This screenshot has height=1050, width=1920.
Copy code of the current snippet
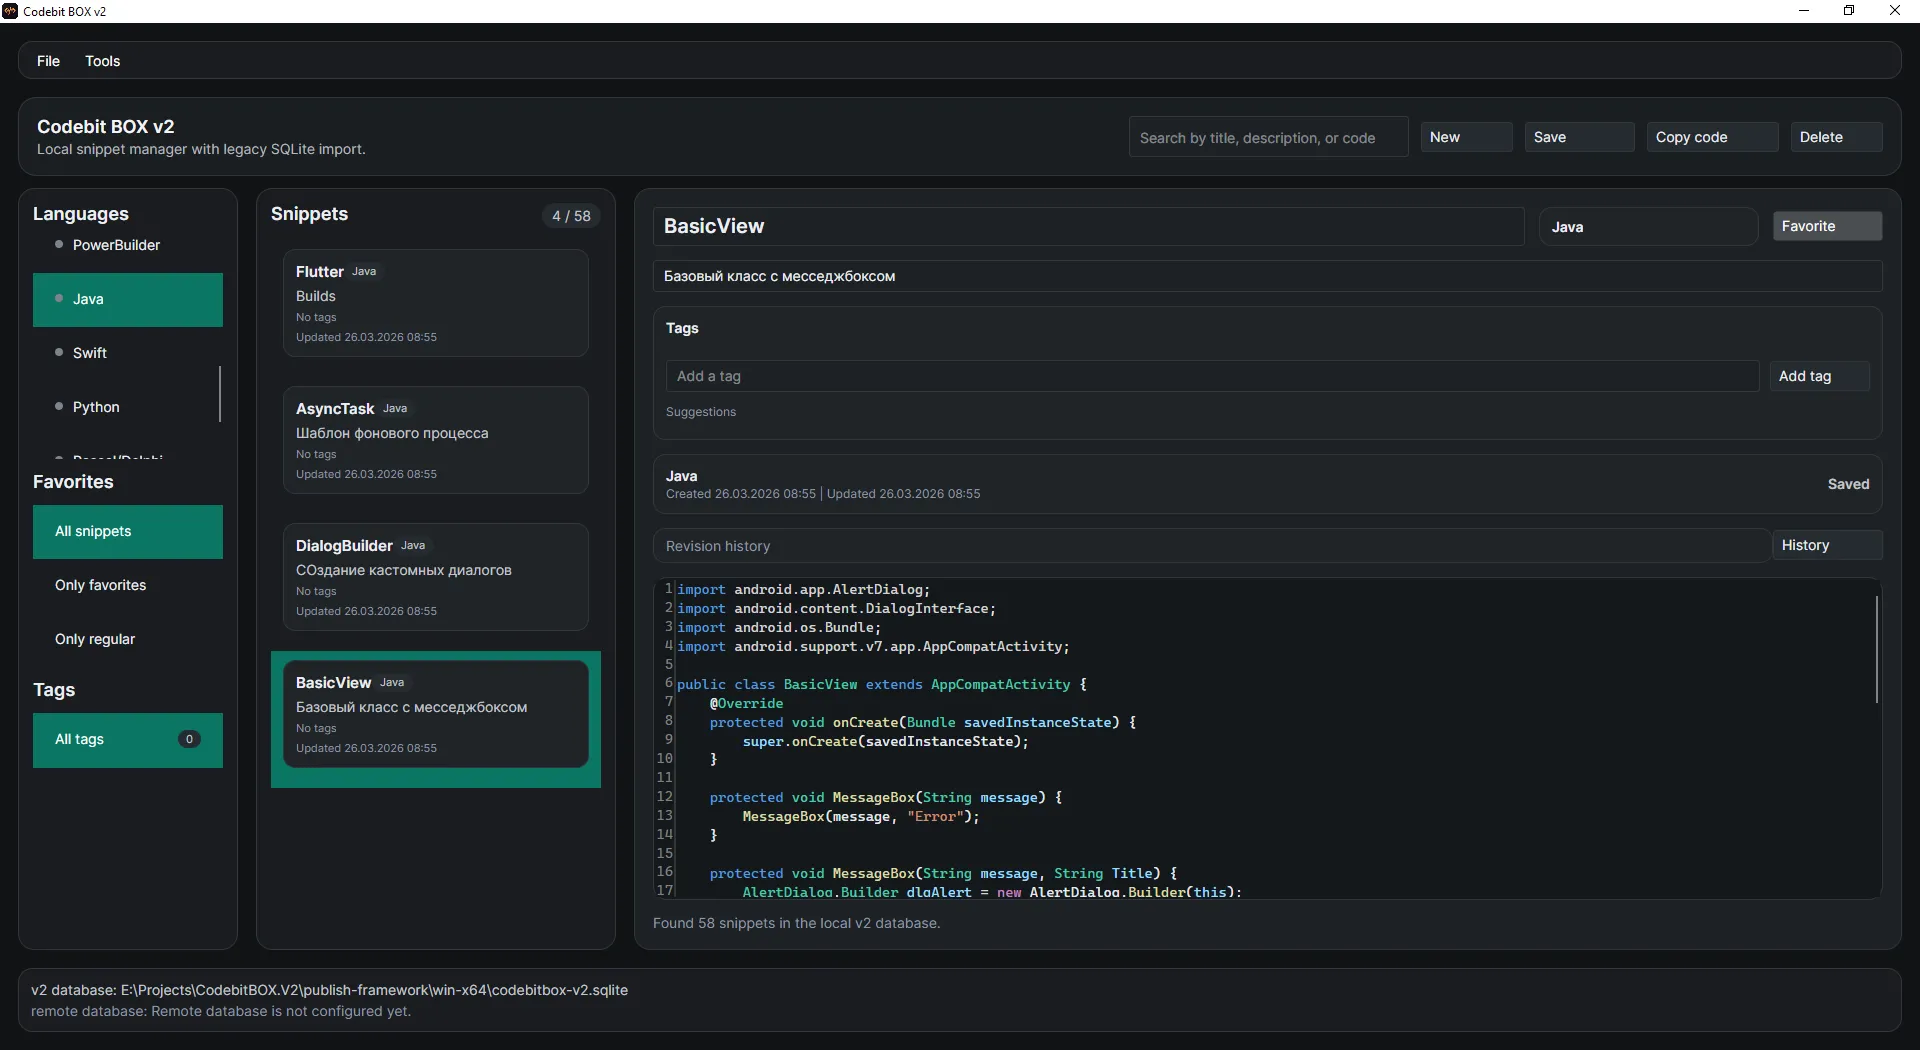pyautogui.click(x=1711, y=137)
